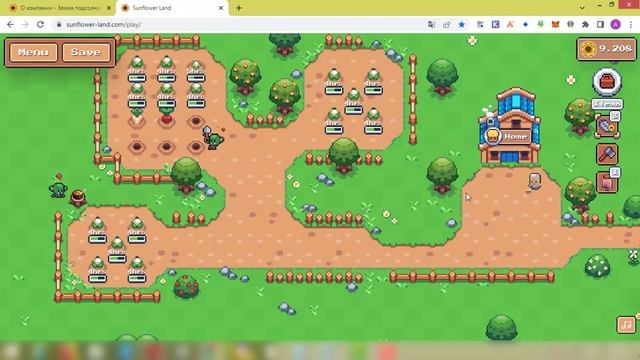Open the sunflower token balance 9.208
Viewport: 640px width, 360px height.
click(607, 49)
